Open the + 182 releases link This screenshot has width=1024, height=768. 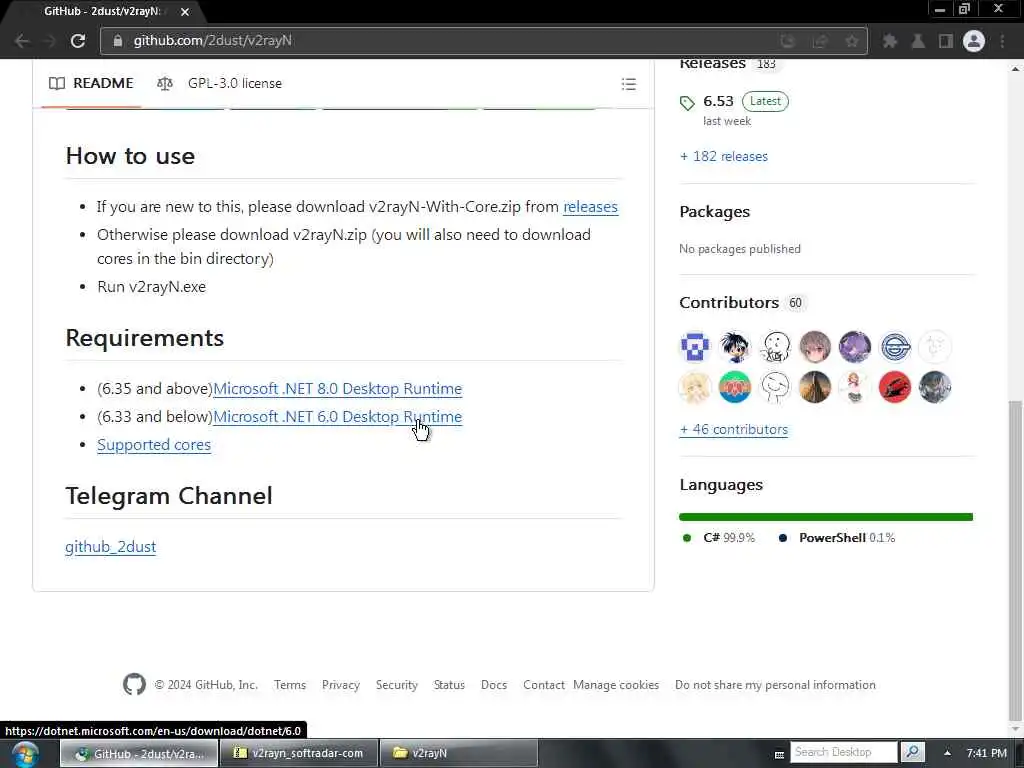point(724,156)
